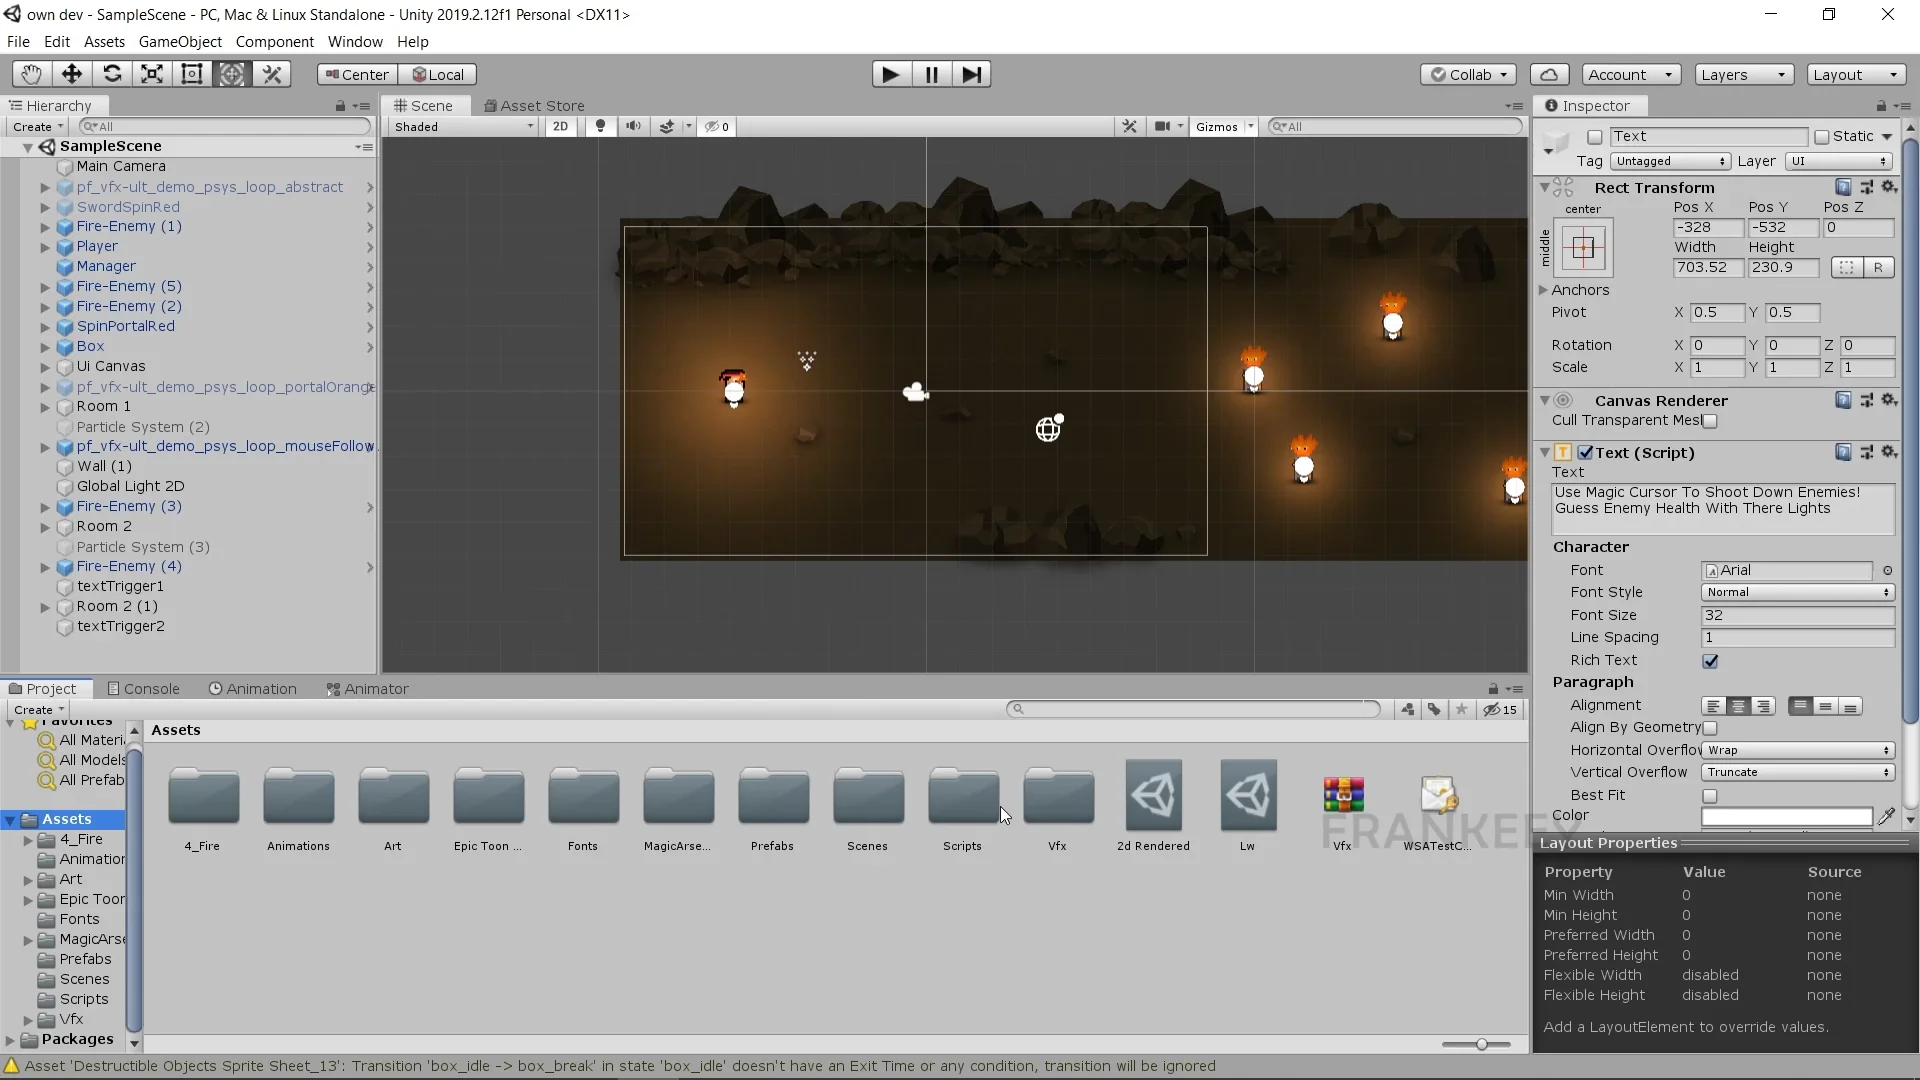This screenshot has height=1080, width=1920.
Task: Open the GameObject menu
Action: pyautogui.click(x=180, y=42)
